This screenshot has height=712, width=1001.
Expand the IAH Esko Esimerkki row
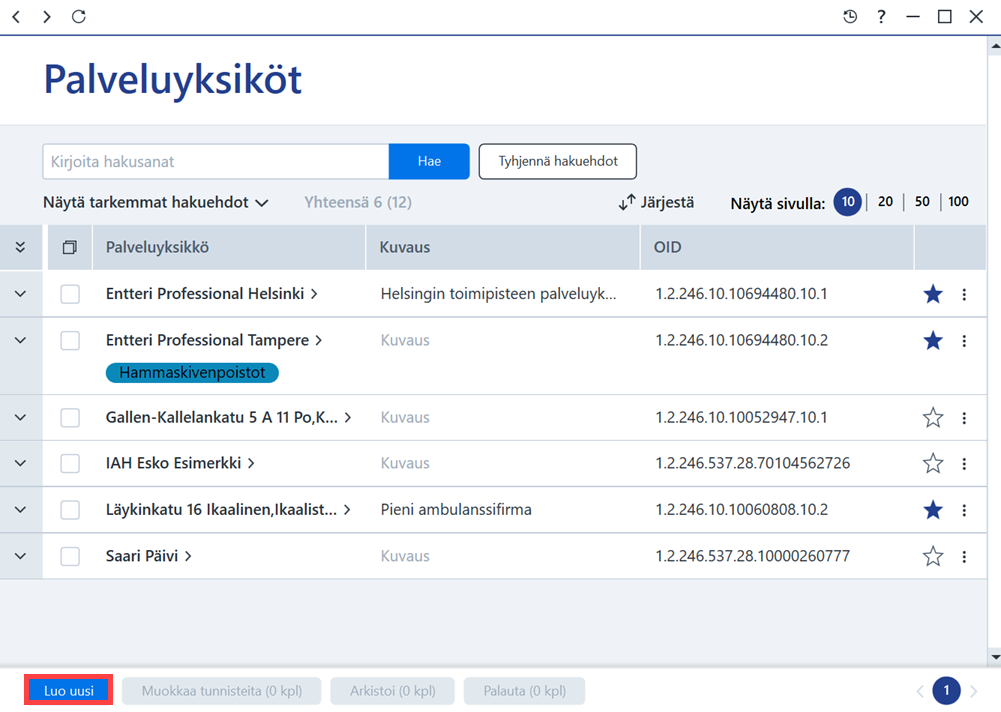click(x=20, y=463)
